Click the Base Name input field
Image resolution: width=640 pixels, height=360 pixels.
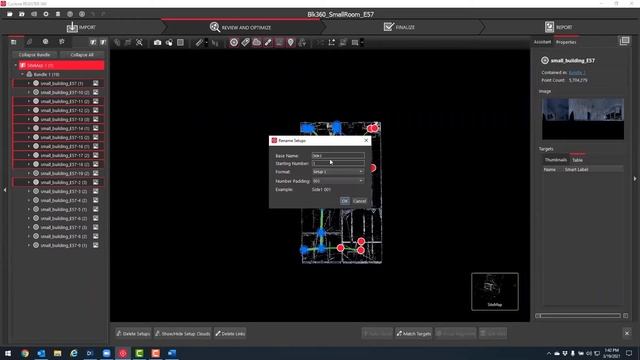[338, 156]
